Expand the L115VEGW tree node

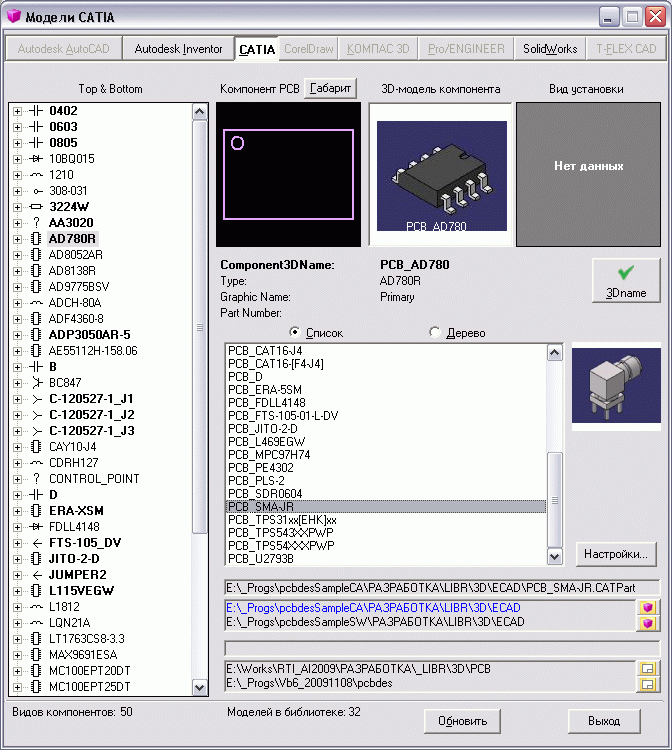click(x=18, y=591)
